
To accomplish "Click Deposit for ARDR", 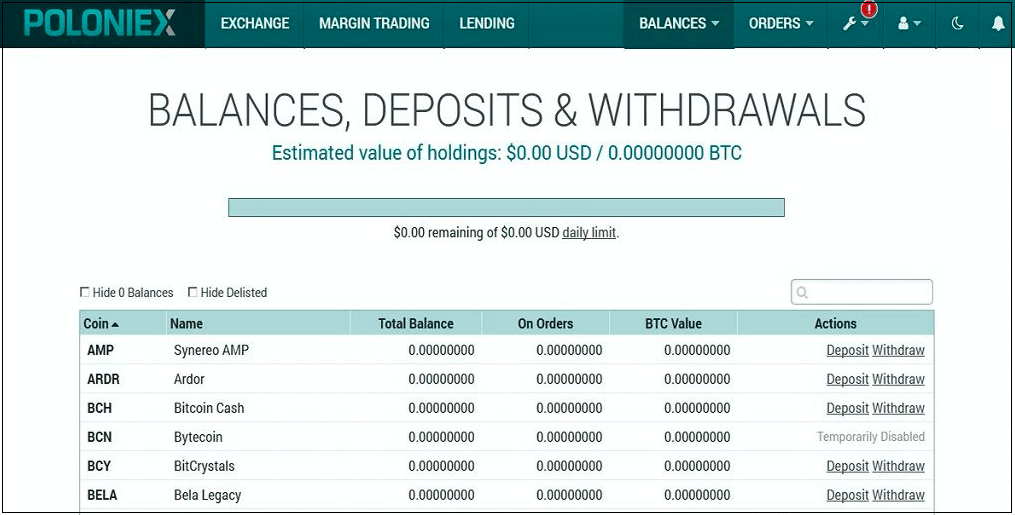I will point(847,379).
